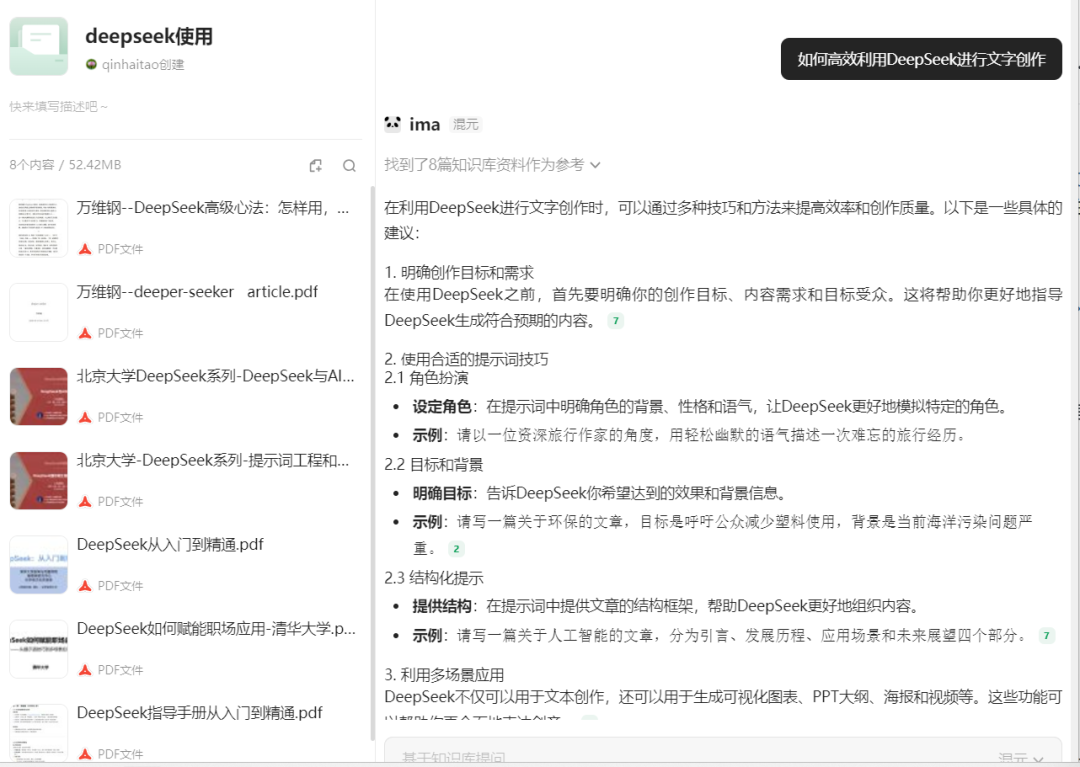This screenshot has width=1080, height=767.
Task: Open thumbnail of DeepSeek从入门到精通.pdf
Action: click(39, 565)
